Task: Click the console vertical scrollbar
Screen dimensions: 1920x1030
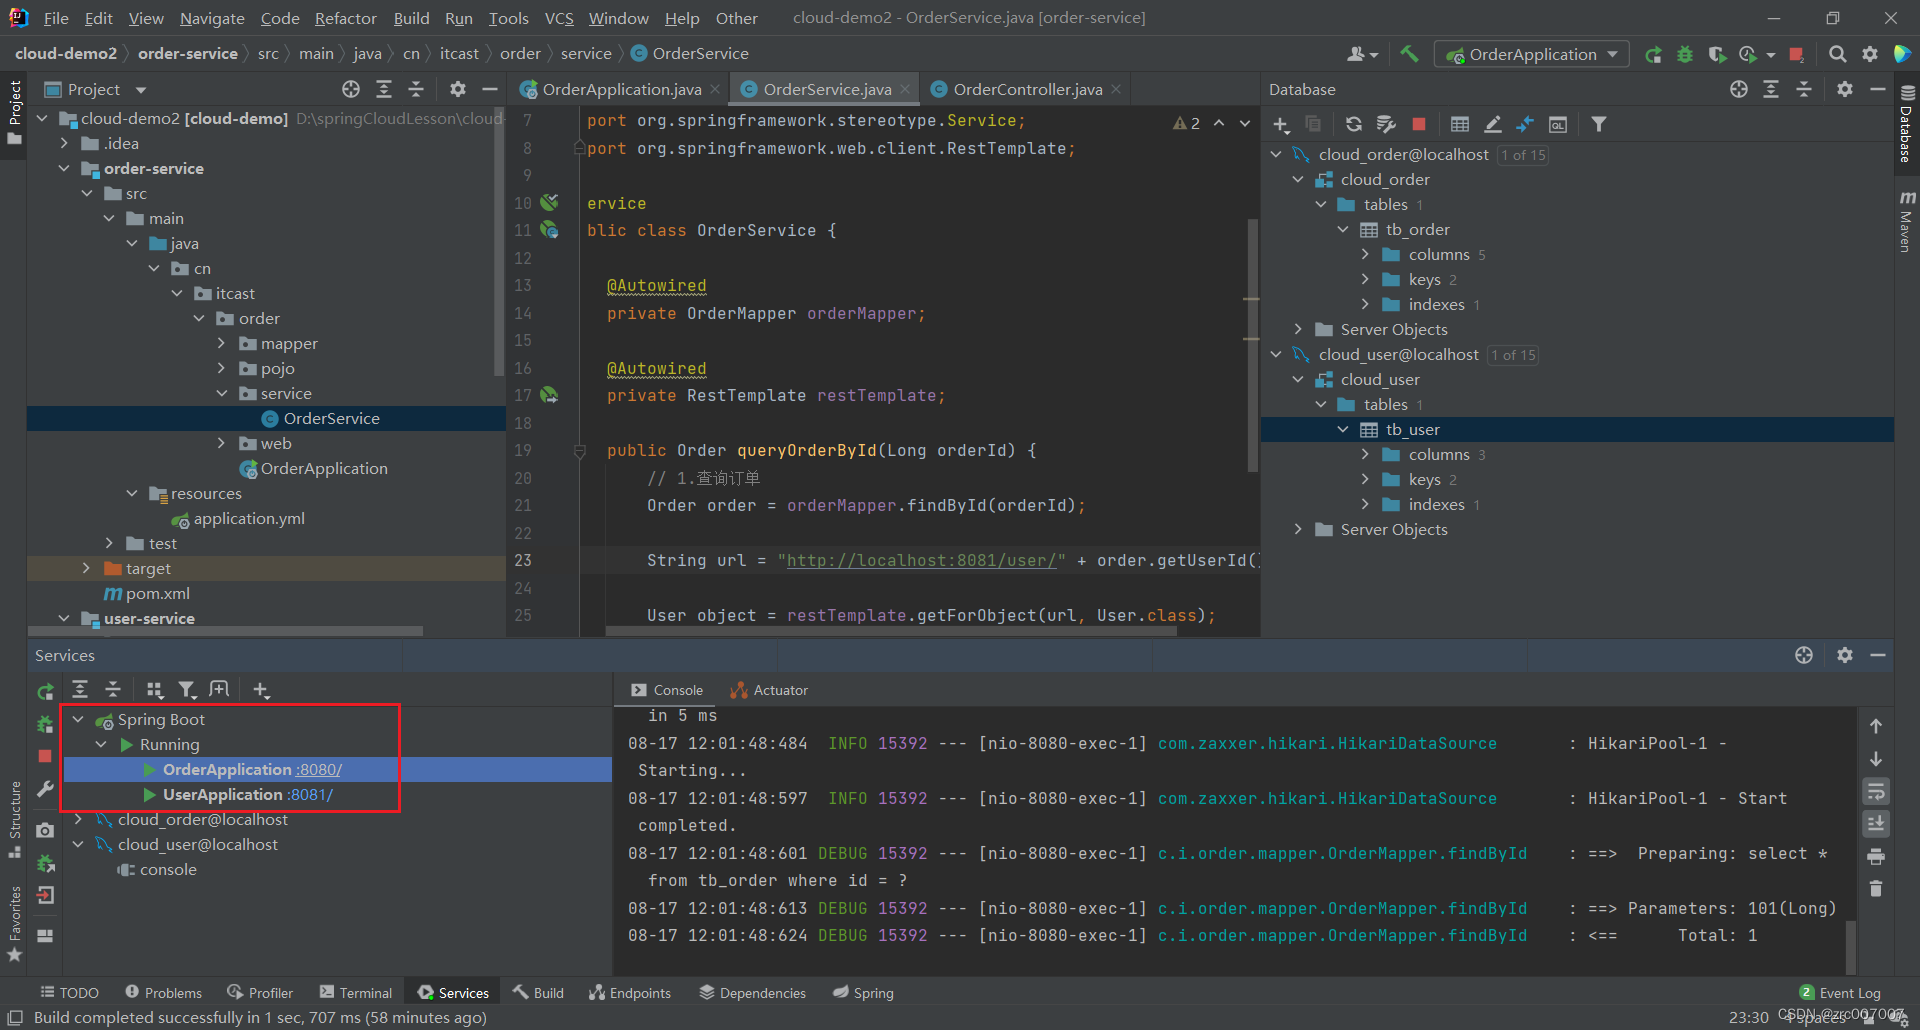Action: 1851,945
